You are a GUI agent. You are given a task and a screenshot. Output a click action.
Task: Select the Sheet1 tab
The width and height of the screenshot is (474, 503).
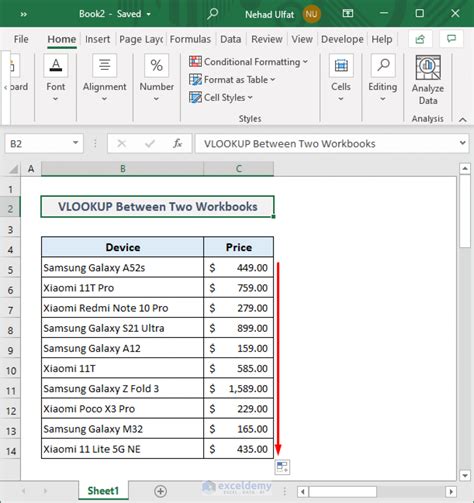[103, 491]
